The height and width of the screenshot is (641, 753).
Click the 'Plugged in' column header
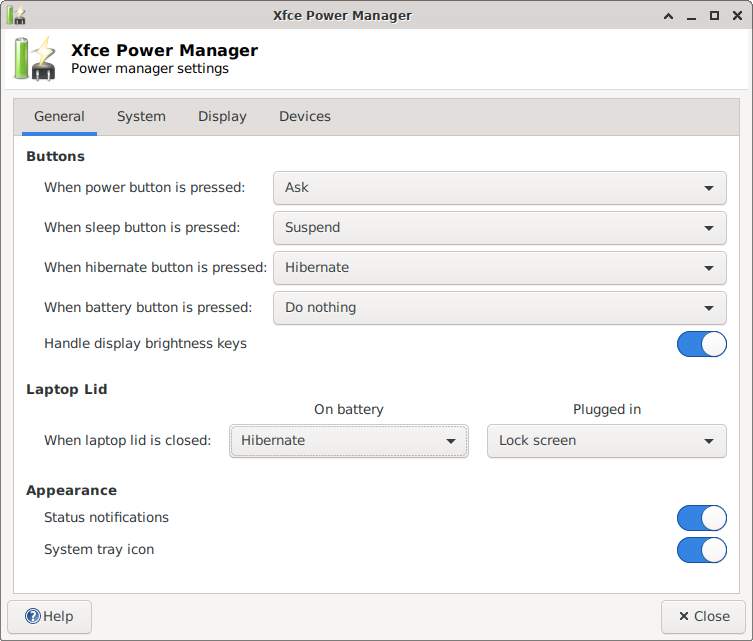[607, 410]
